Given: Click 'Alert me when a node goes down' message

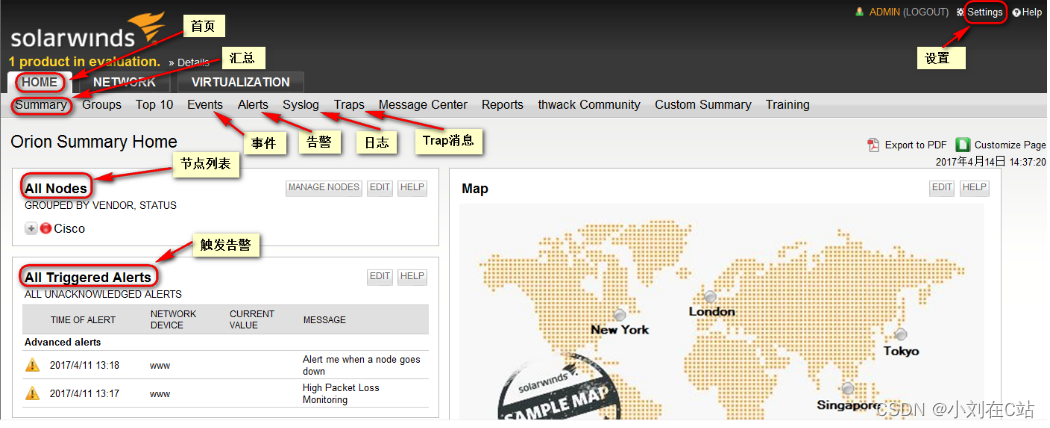Looking at the screenshot, I should pyautogui.click(x=362, y=365).
